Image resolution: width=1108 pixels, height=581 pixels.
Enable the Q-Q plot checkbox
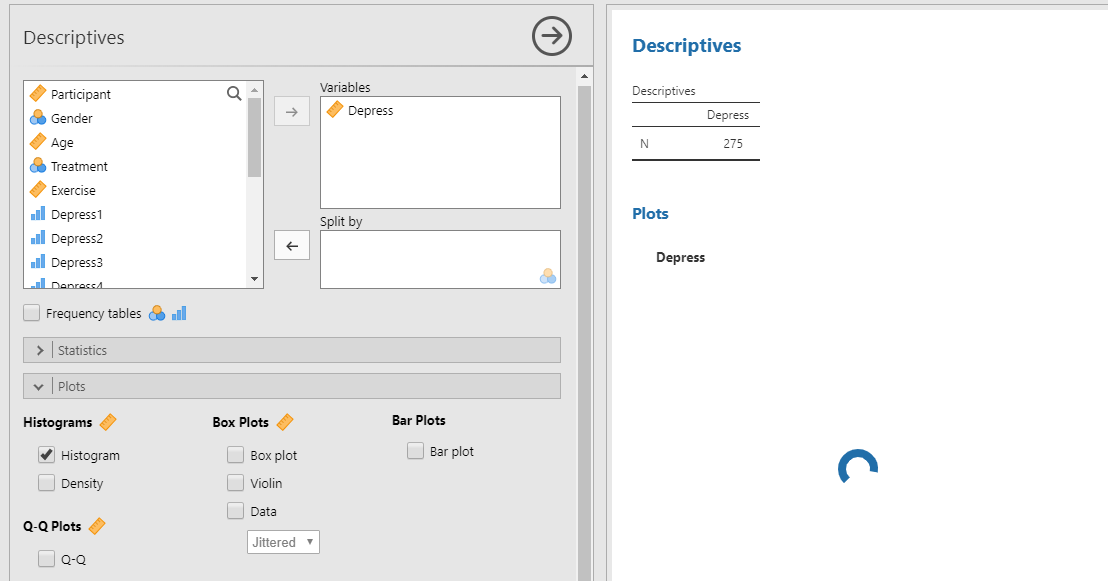pos(47,559)
